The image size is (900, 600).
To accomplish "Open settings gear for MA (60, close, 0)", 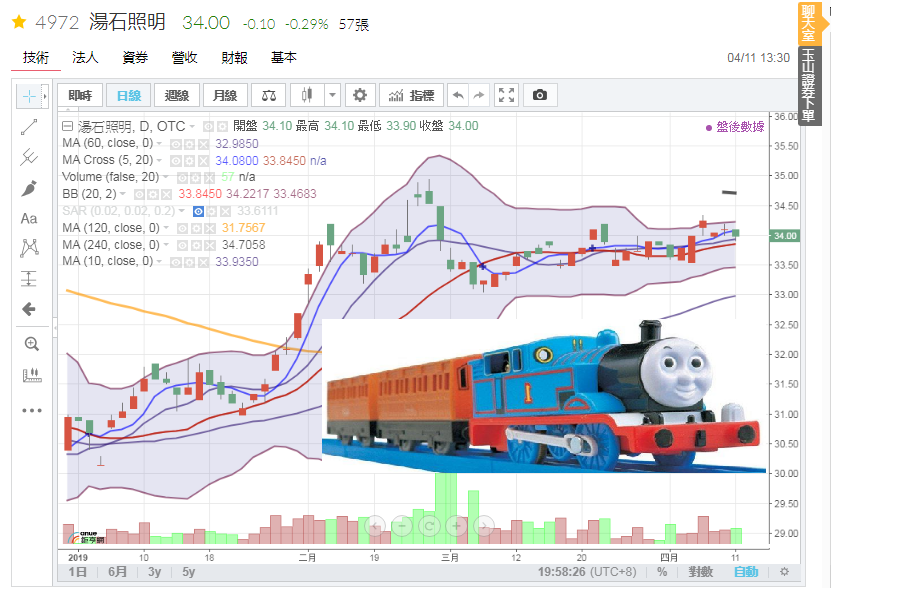I will click(x=189, y=144).
